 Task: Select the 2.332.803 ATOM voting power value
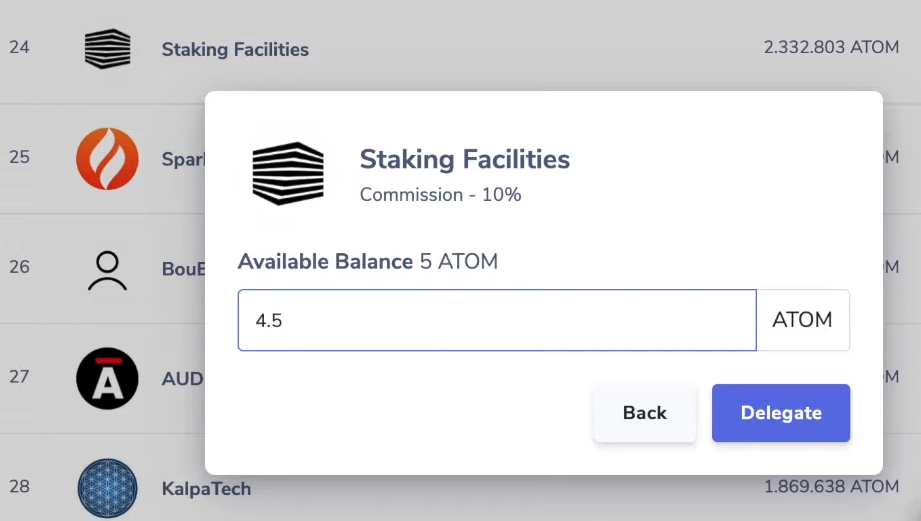pos(830,47)
